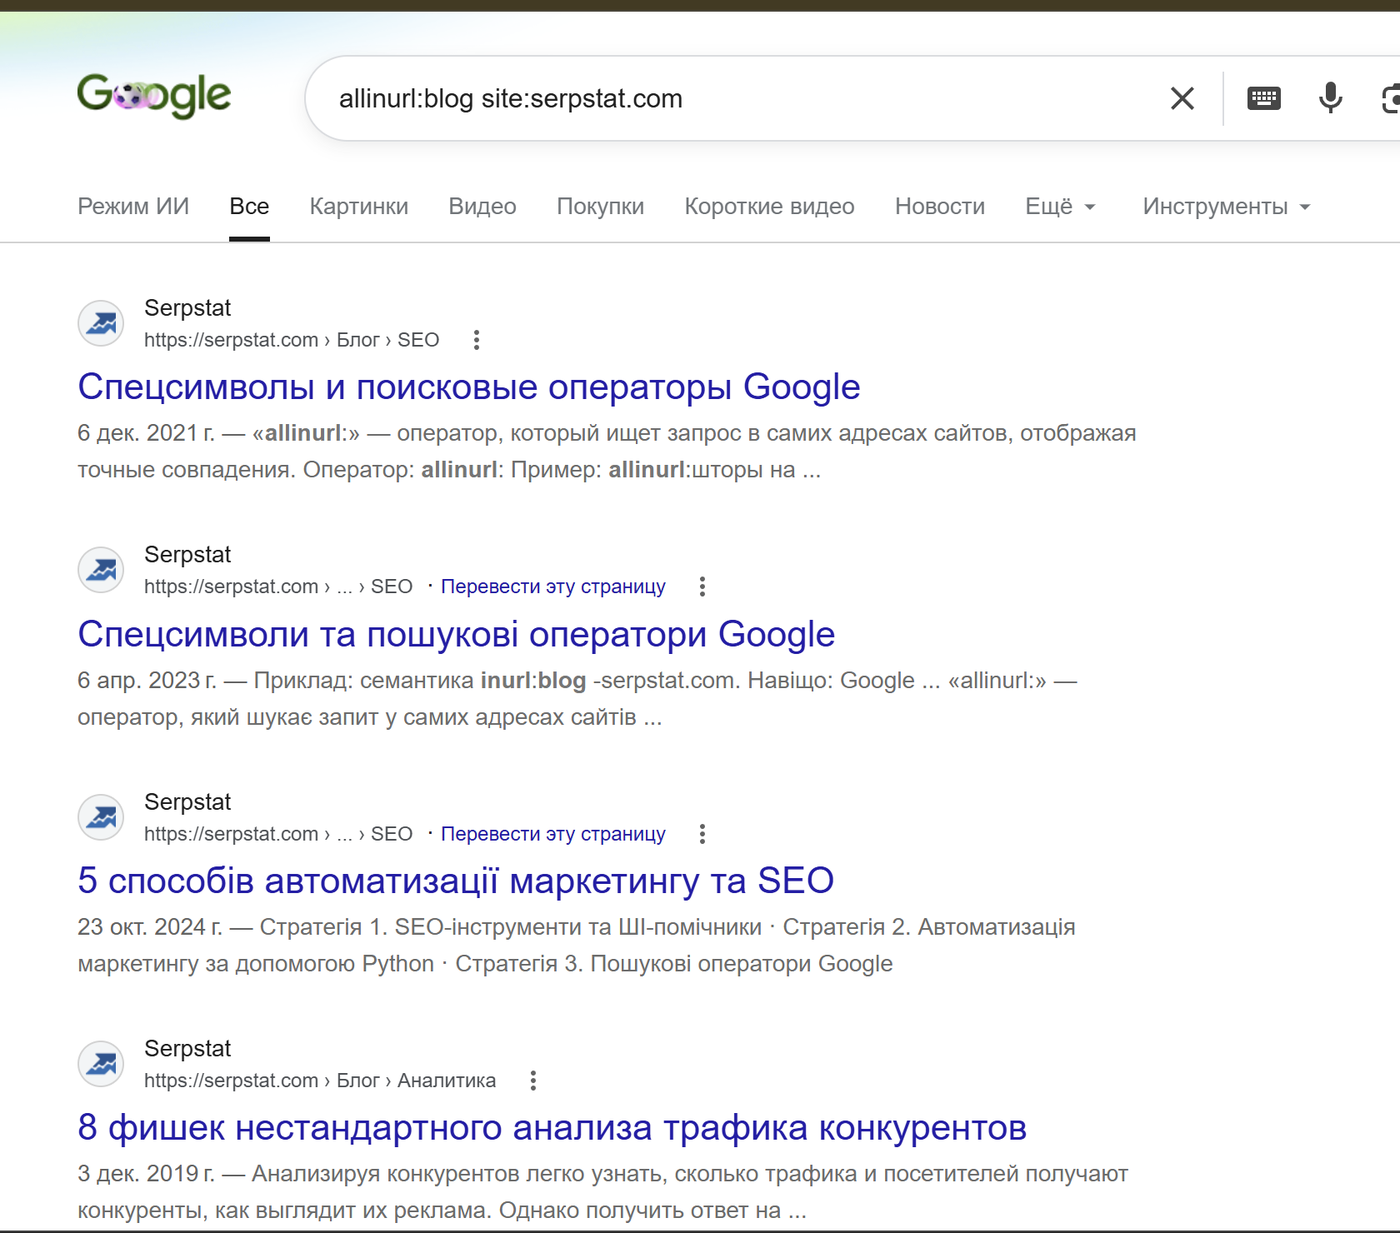Click Serpstat favicon of the first result
The image size is (1400, 1233).
tap(101, 323)
